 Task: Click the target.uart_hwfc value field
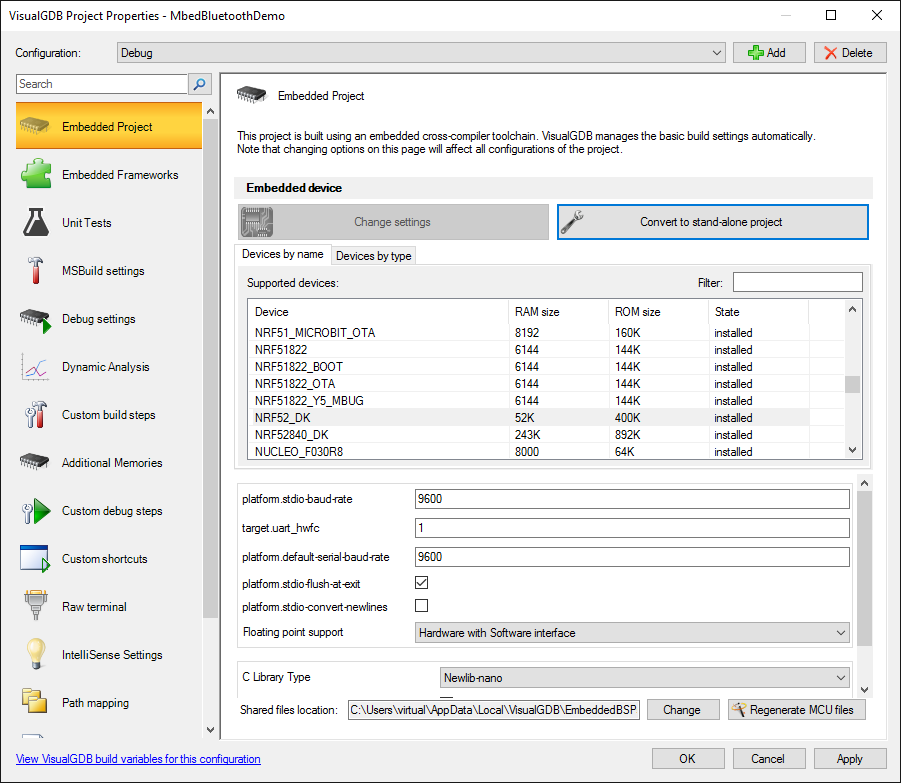coord(632,527)
